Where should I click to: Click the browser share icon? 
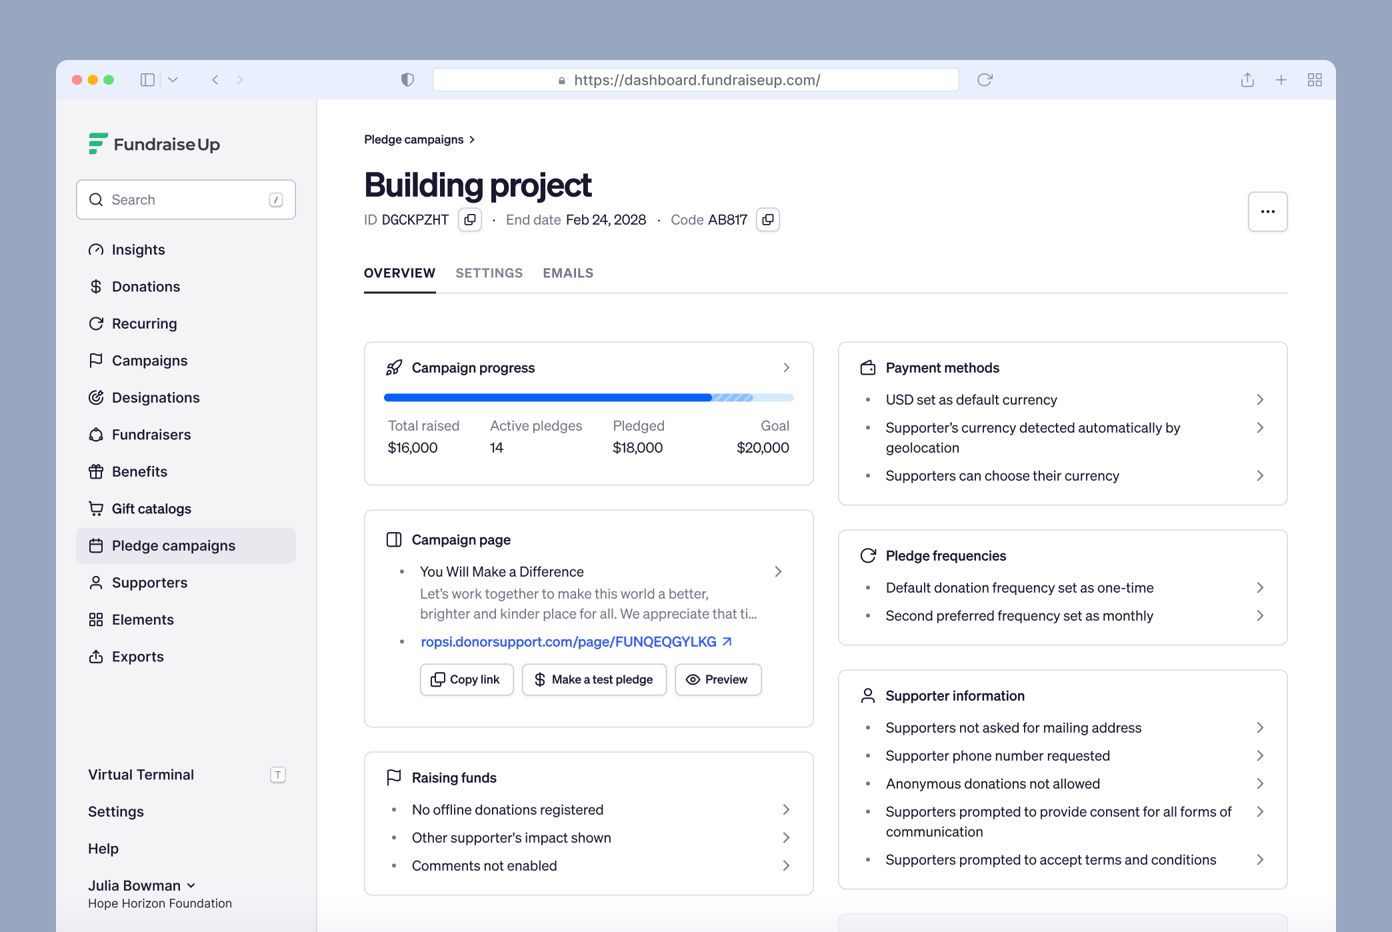point(1247,80)
